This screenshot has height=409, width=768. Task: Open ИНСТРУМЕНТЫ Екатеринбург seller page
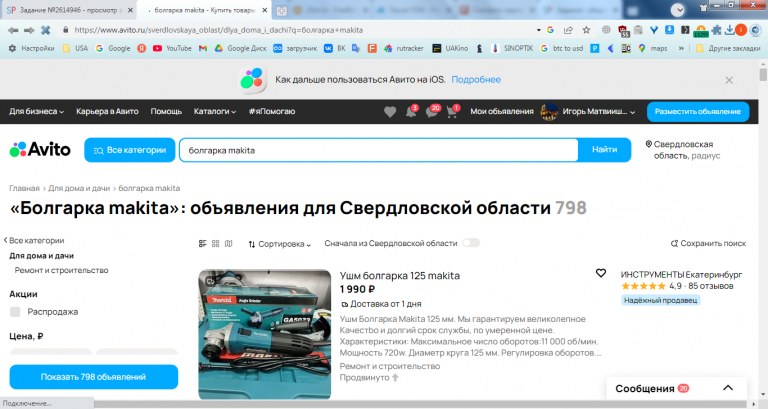coord(681,275)
